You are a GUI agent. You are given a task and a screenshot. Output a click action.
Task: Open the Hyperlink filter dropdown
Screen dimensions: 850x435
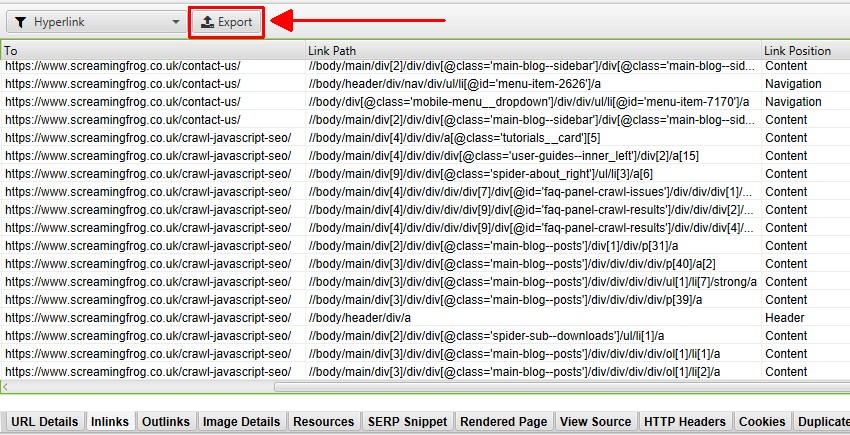(96, 22)
